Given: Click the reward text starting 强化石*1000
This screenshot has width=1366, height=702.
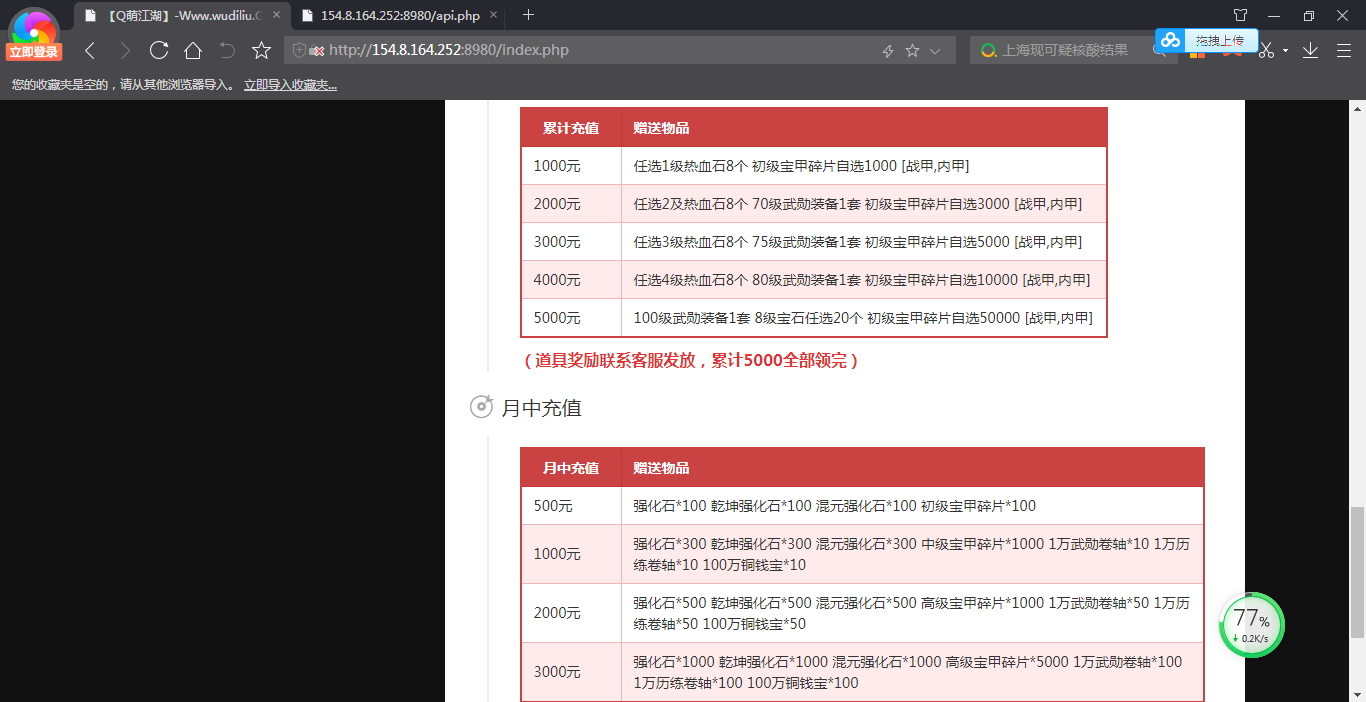Looking at the screenshot, I should (x=907, y=673).
